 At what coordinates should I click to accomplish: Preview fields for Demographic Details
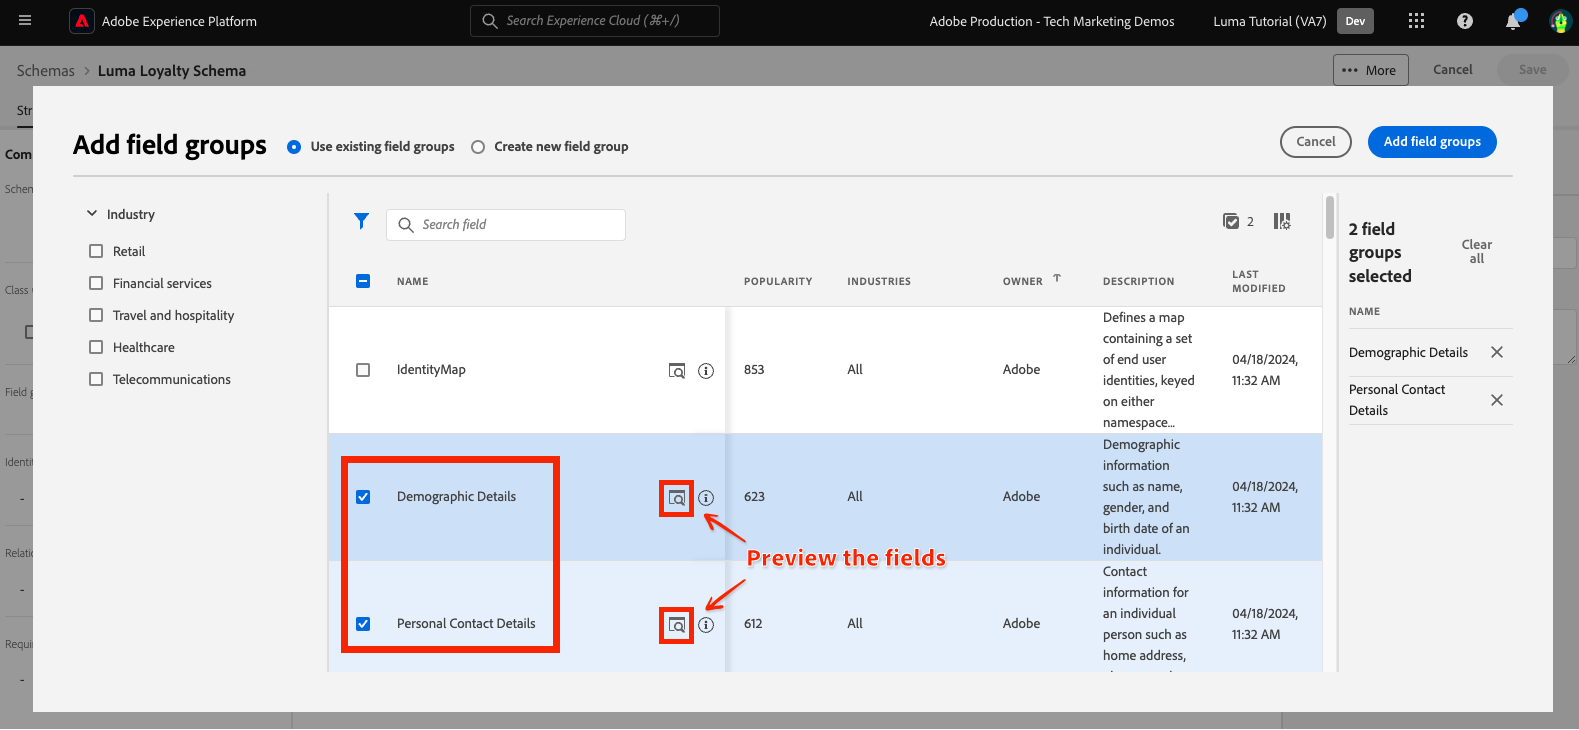click(x=677, y=498)
